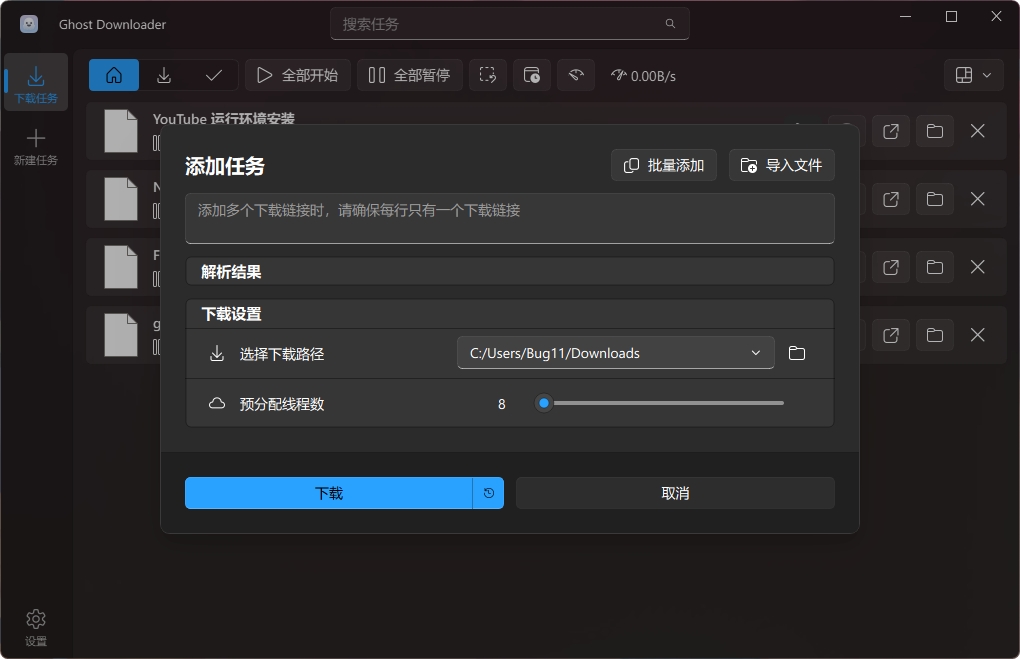Maximize the Ghost Downloader window

click(951, 17)
